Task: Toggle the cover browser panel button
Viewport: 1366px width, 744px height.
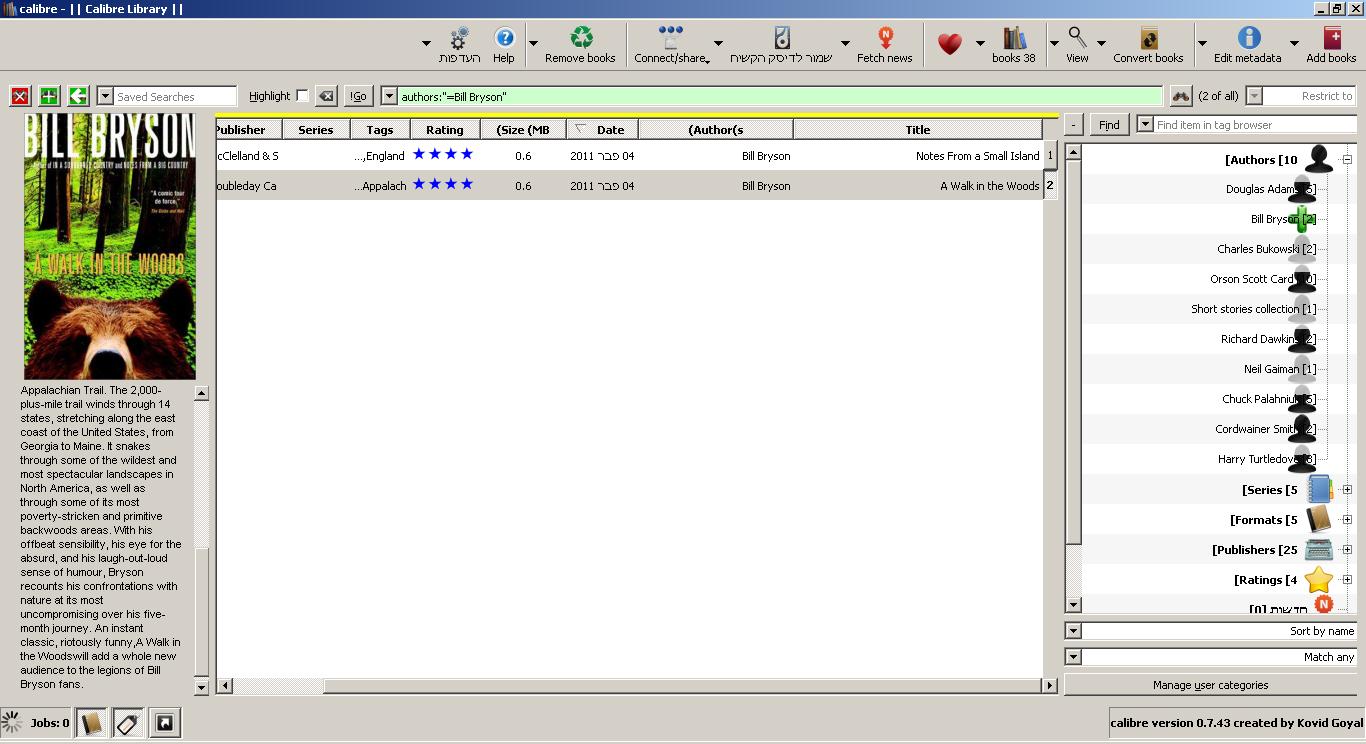Action: tap(165, 722)
